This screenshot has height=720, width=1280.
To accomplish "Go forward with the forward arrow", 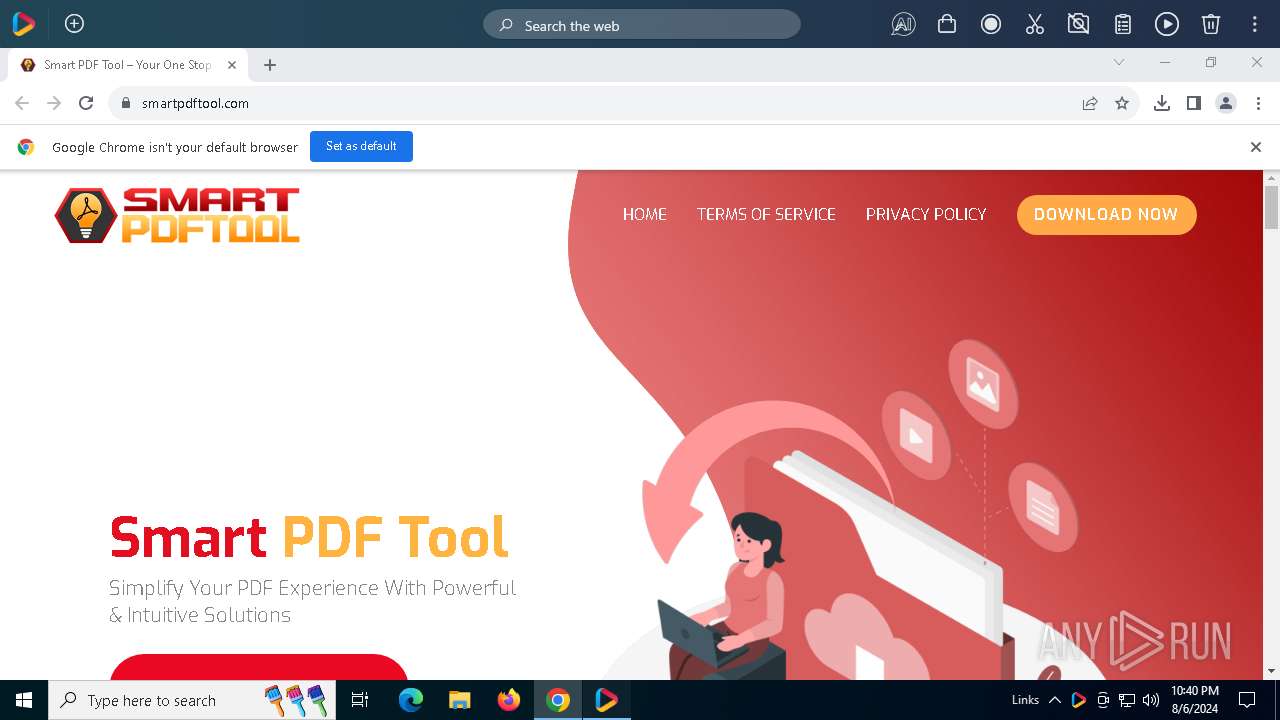I will [54, 103].
